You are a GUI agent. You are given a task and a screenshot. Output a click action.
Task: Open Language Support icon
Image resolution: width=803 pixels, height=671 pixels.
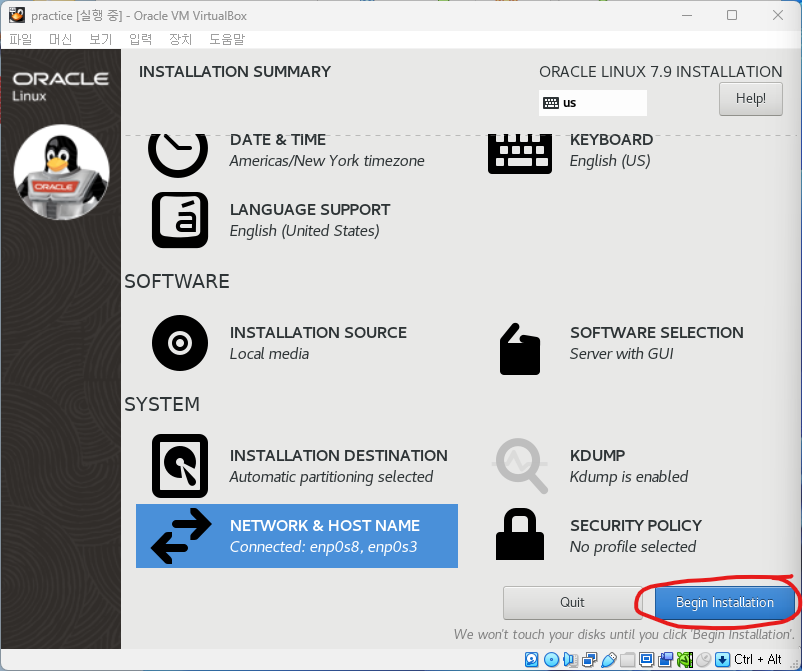click(180, 220)
